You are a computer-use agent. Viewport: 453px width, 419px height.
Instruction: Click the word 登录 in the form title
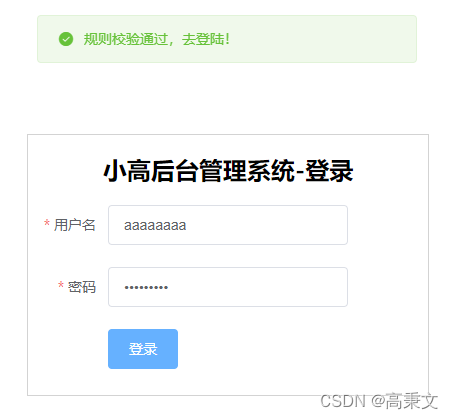pos(329,171)
